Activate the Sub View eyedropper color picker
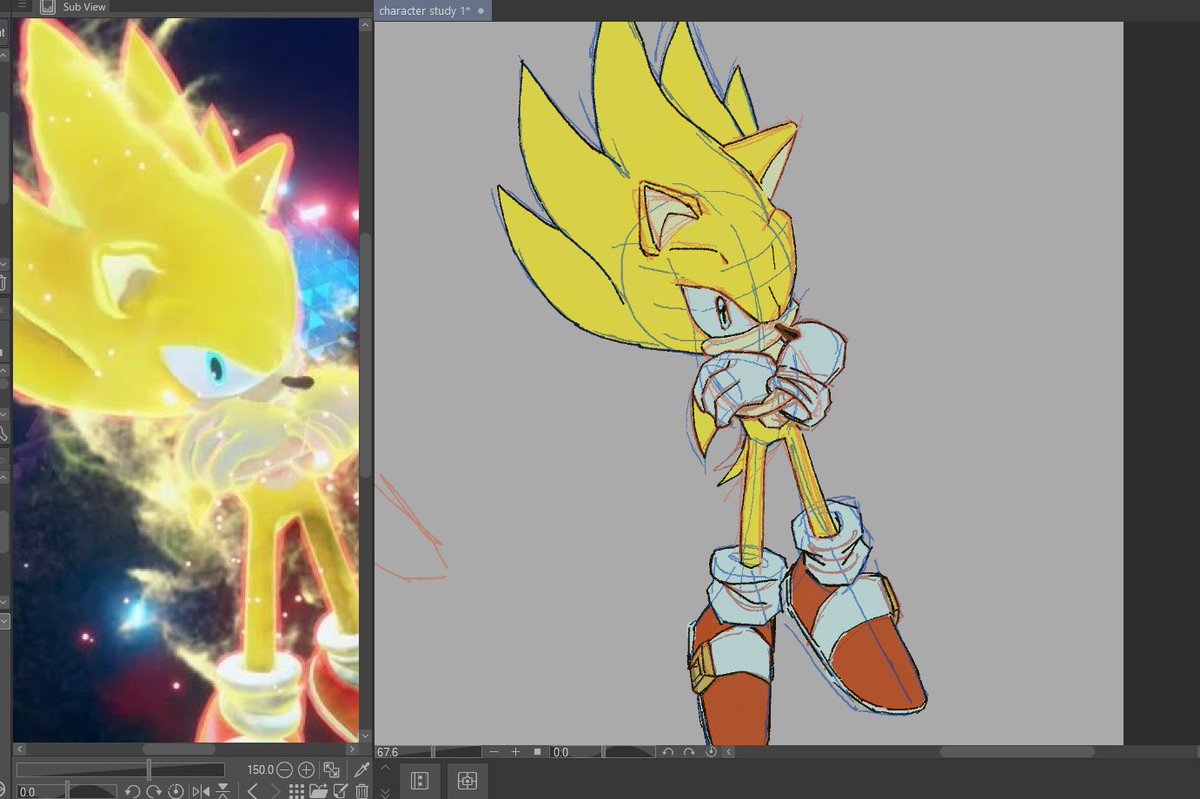Screen dimensions: 1200x799 click(x=363, y=770)
